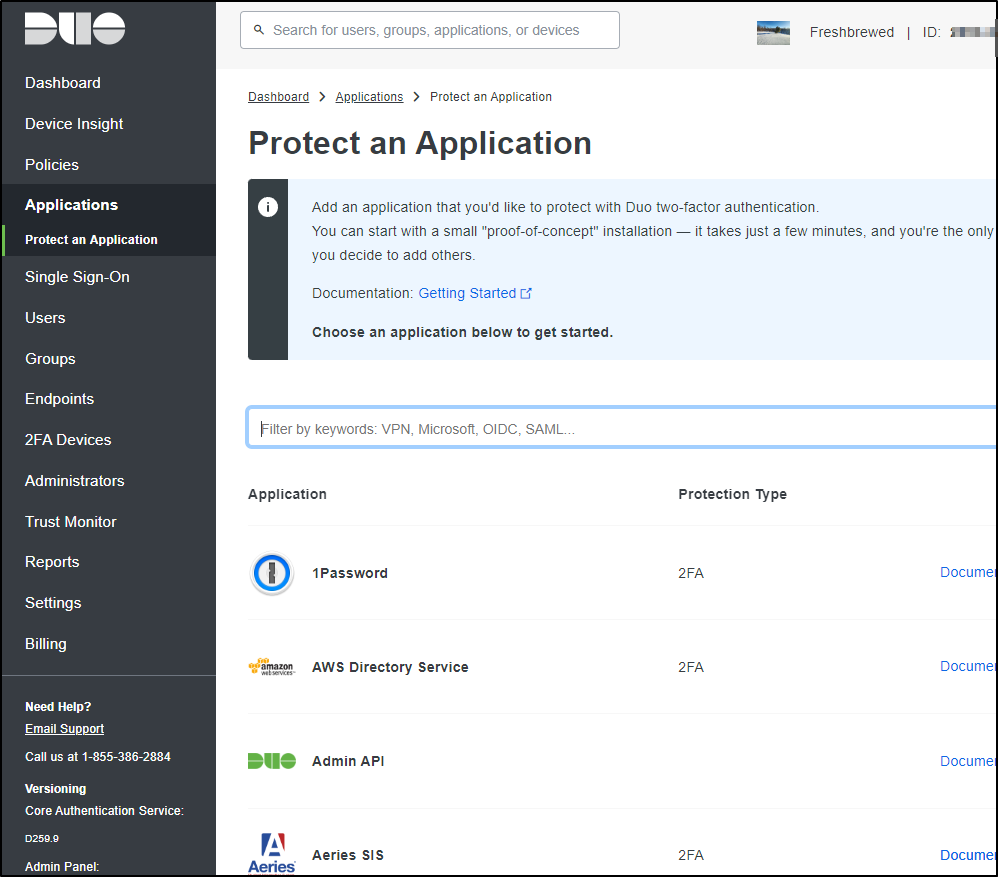Screen dimensions: 998x877
Task: Focus the global search field
Action: 430,30
